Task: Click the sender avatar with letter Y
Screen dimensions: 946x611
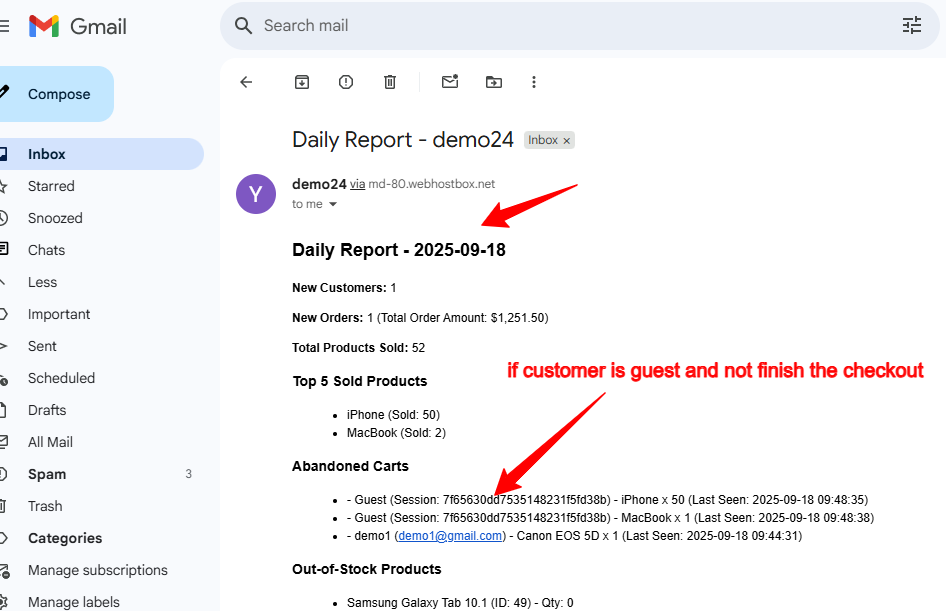Action: tap(256, 193)
